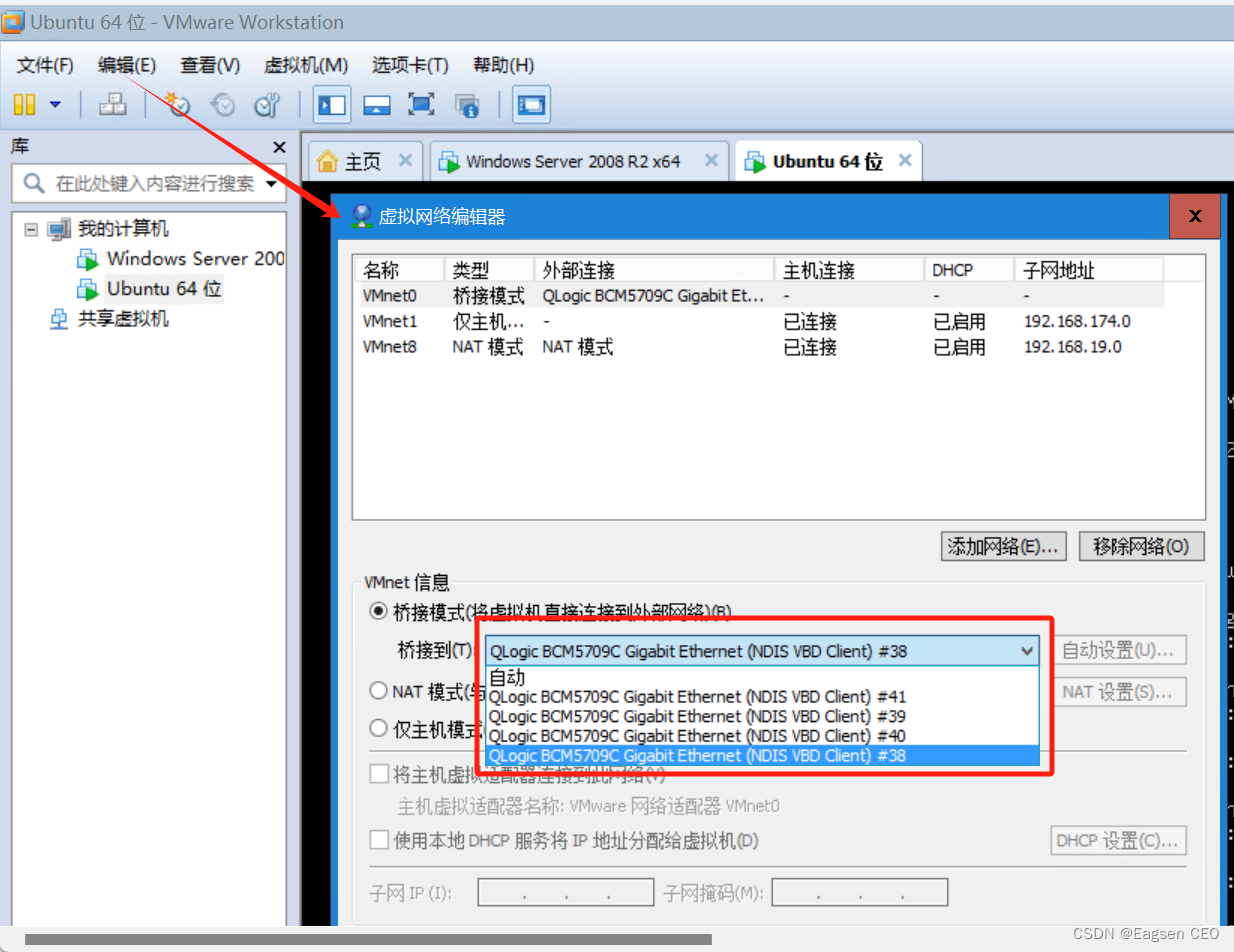
Task: Click the Unity mode toolbar icon
Action: pyautogui.click(x=467, y=104)
